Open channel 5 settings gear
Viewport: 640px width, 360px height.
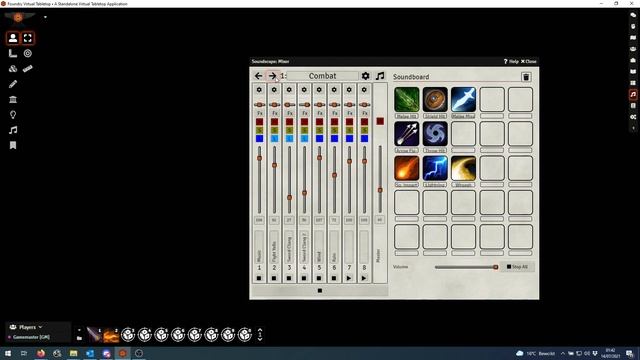pyautogui.click(x=319, y=90)
